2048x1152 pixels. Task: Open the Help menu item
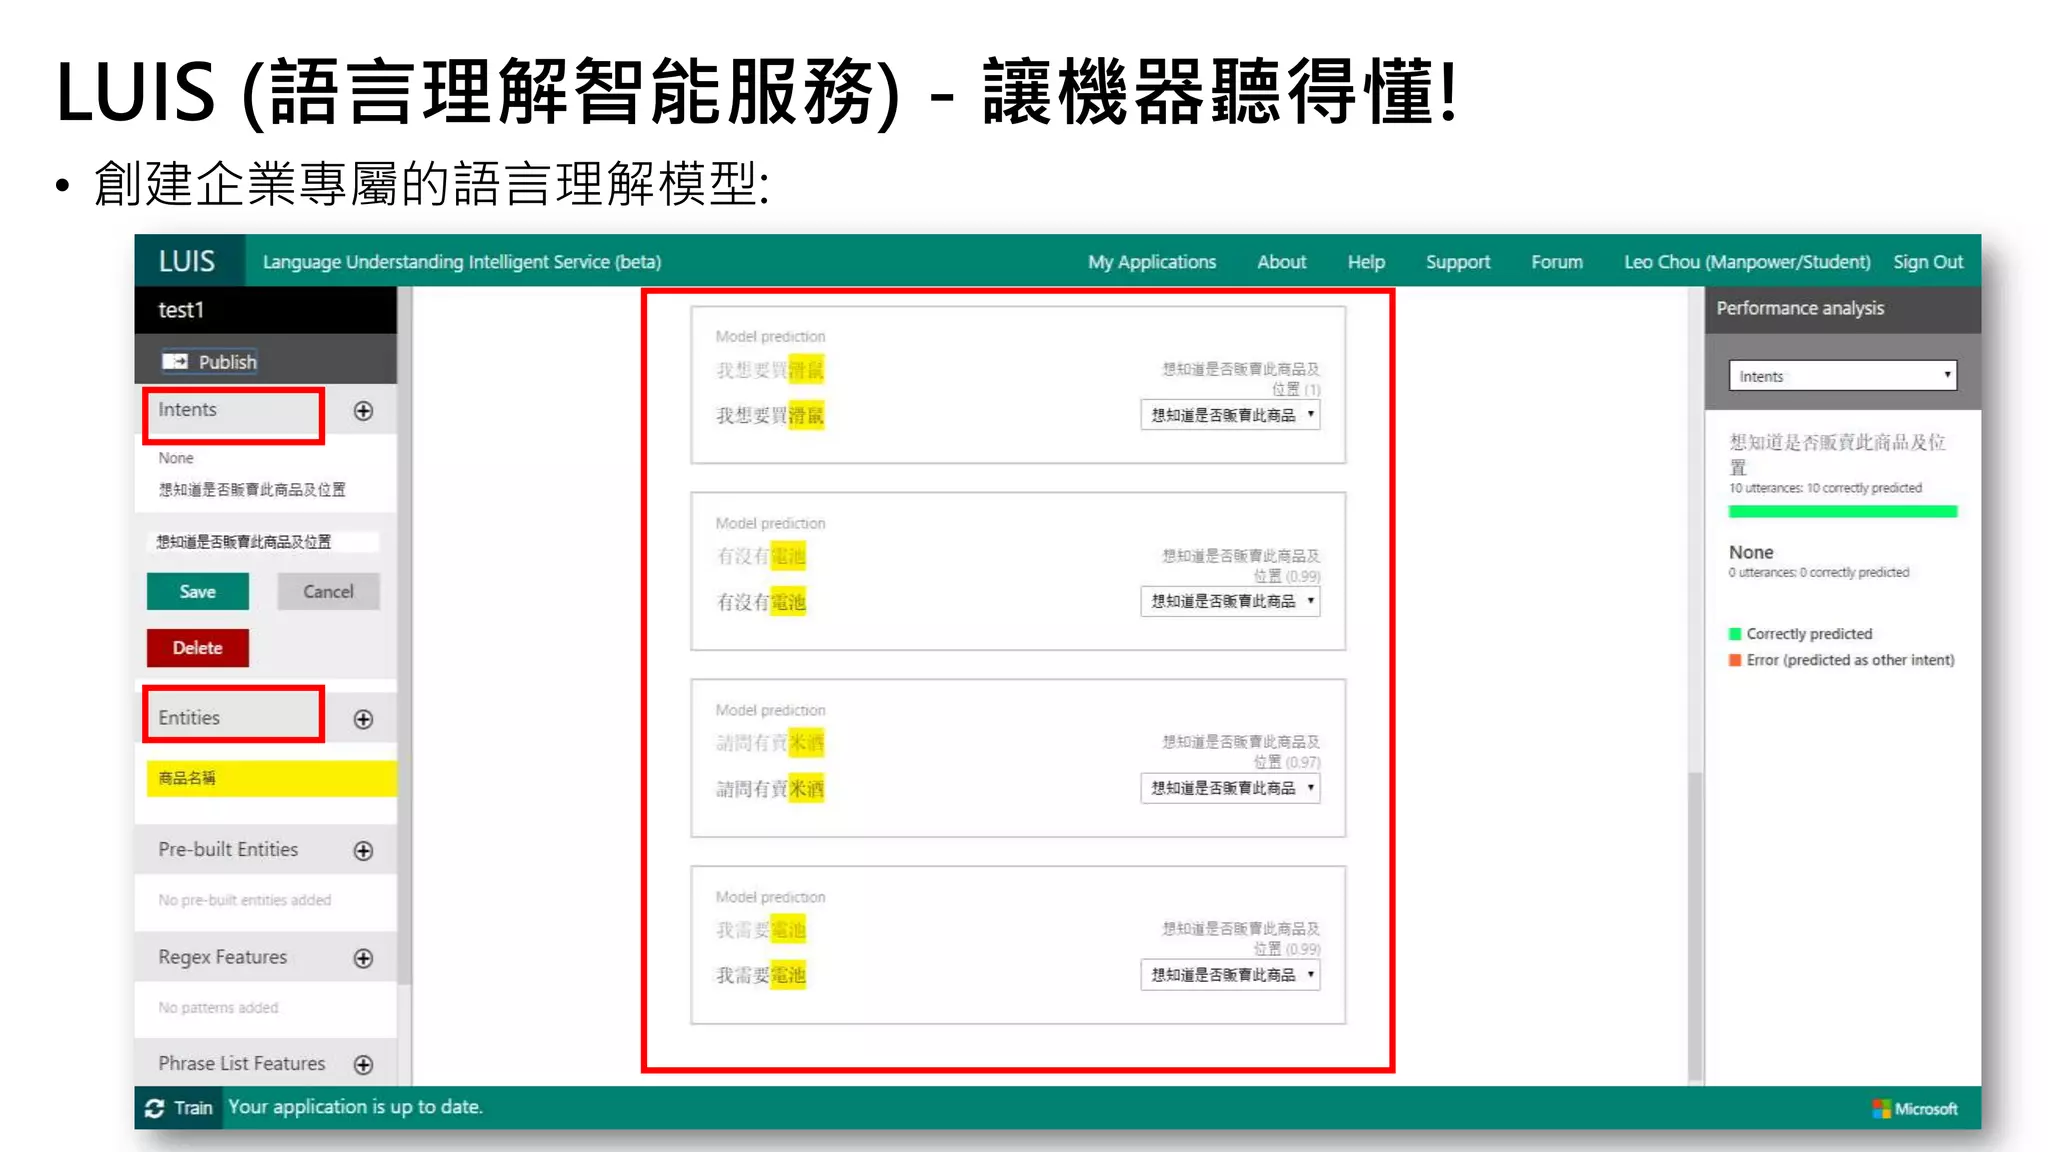(x=1366, y=262)
